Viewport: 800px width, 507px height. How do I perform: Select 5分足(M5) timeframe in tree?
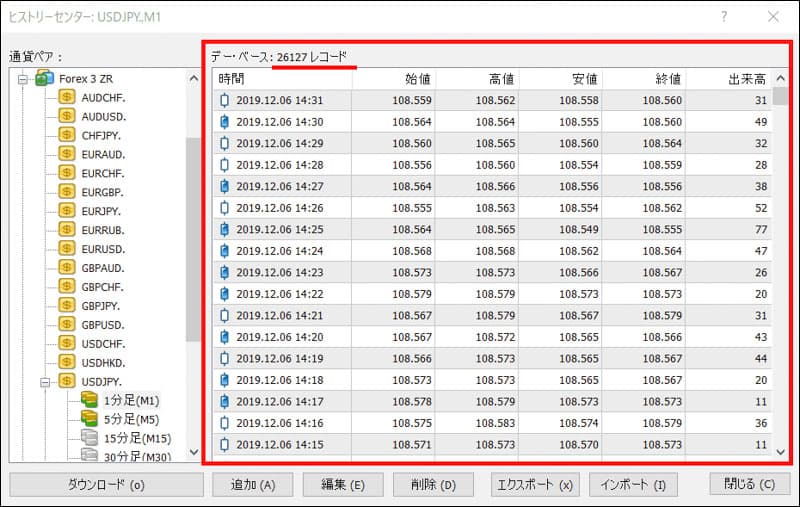131,419
